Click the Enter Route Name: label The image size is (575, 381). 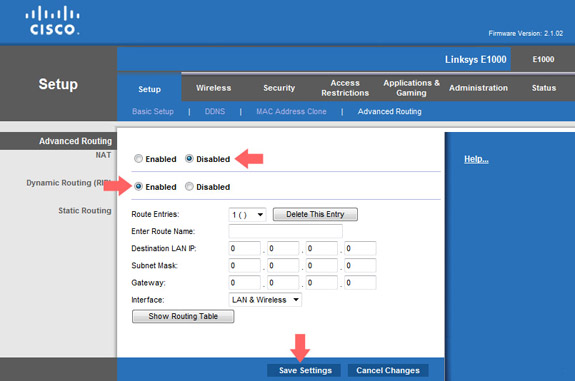pyautogui.click(x=163, y=231)
